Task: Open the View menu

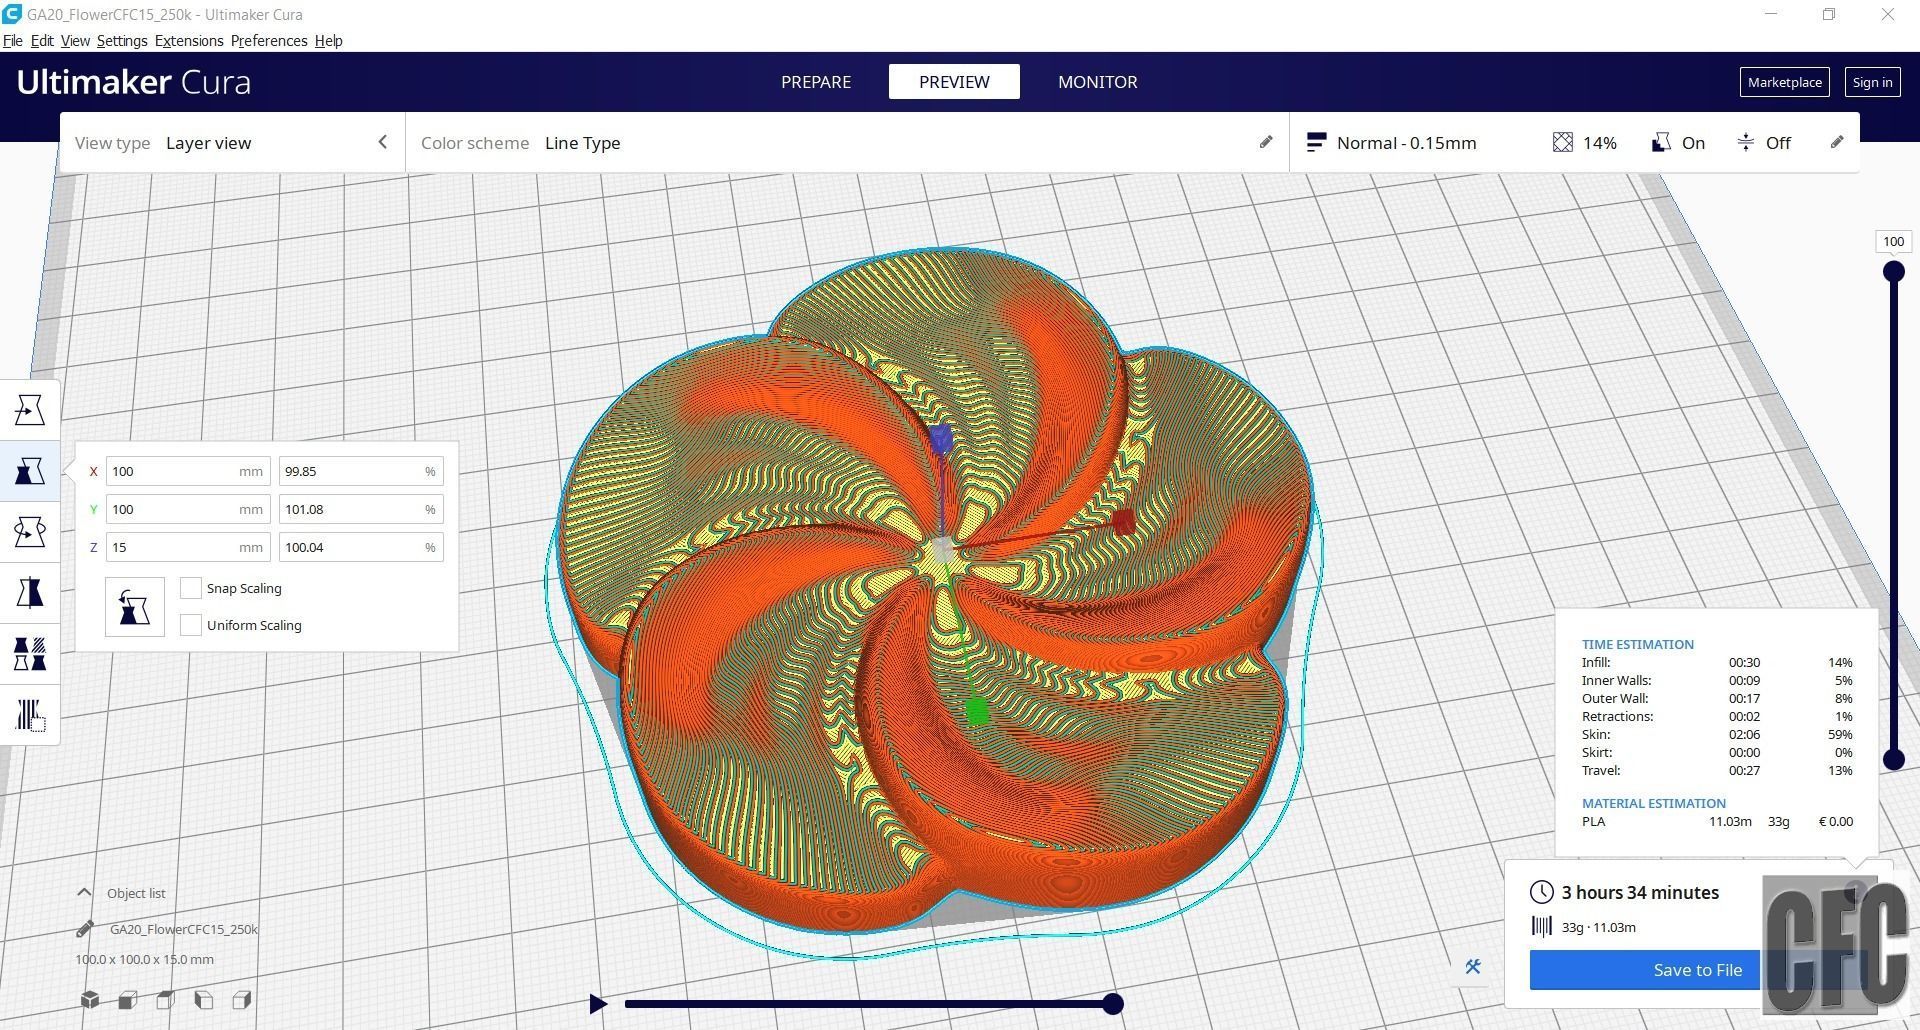Action: [75, 41]
